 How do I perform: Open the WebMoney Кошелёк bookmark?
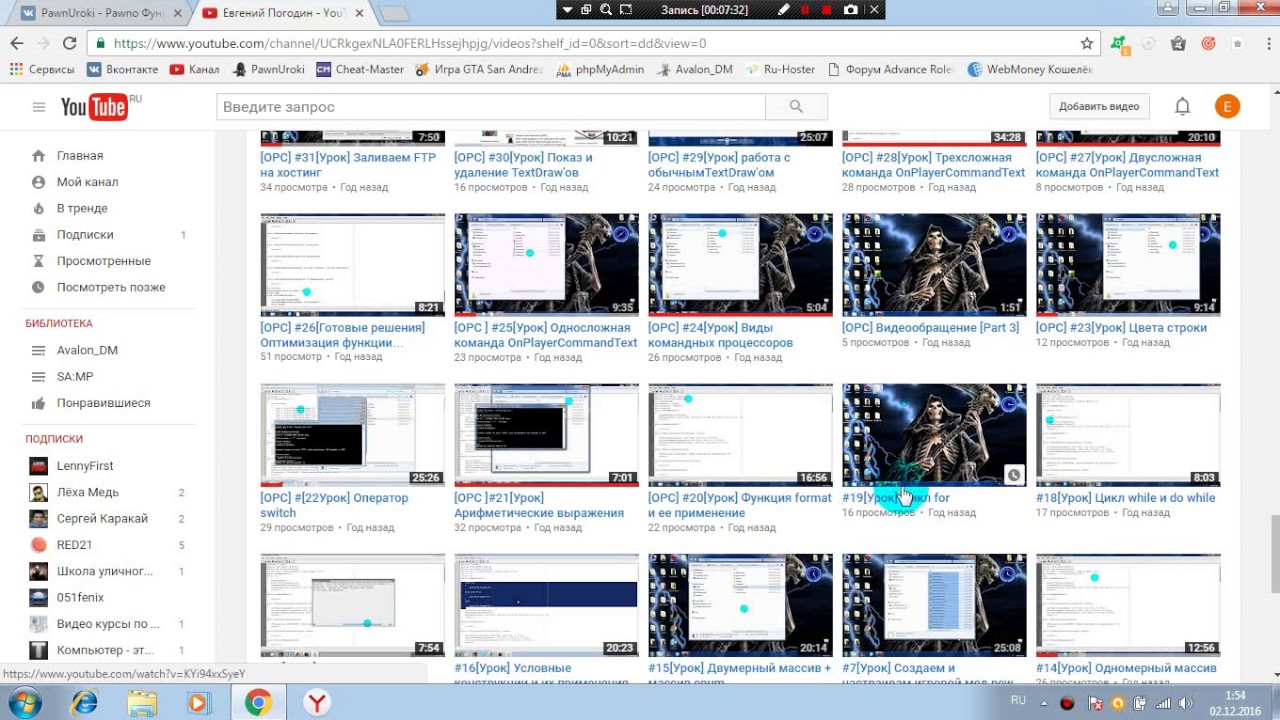point(1031,70)
